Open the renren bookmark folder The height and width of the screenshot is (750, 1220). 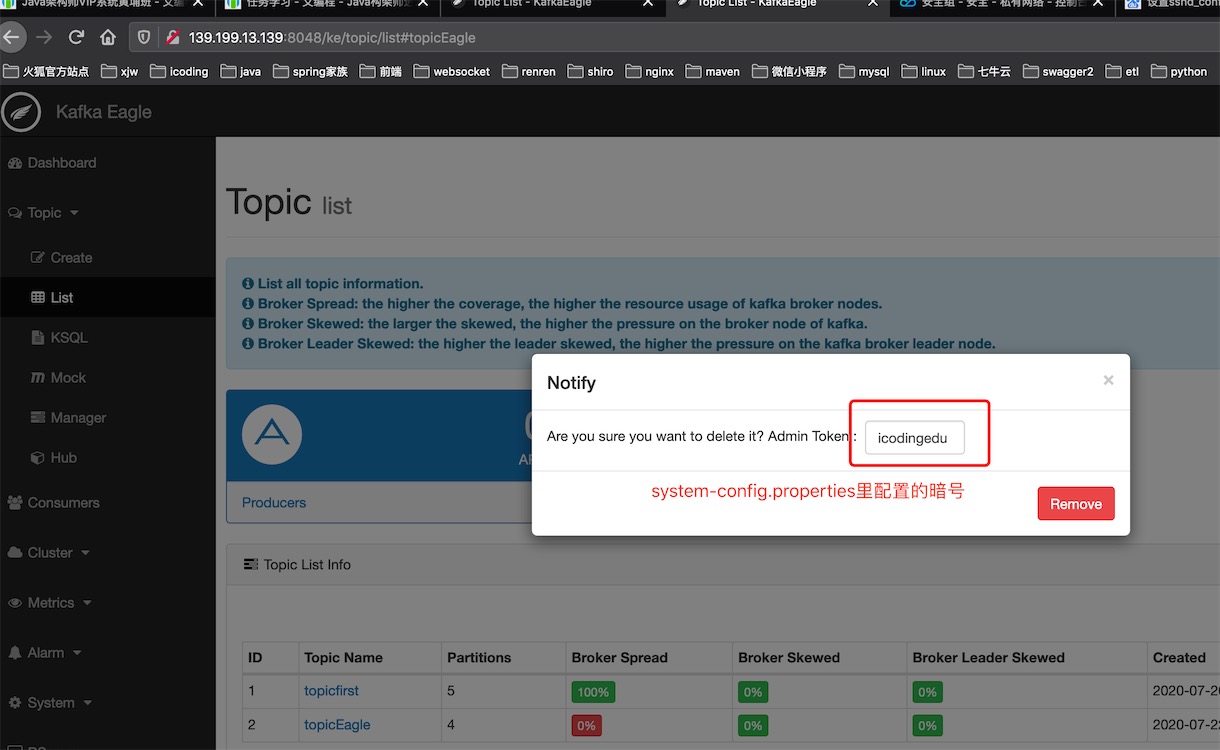pos(528,72)
